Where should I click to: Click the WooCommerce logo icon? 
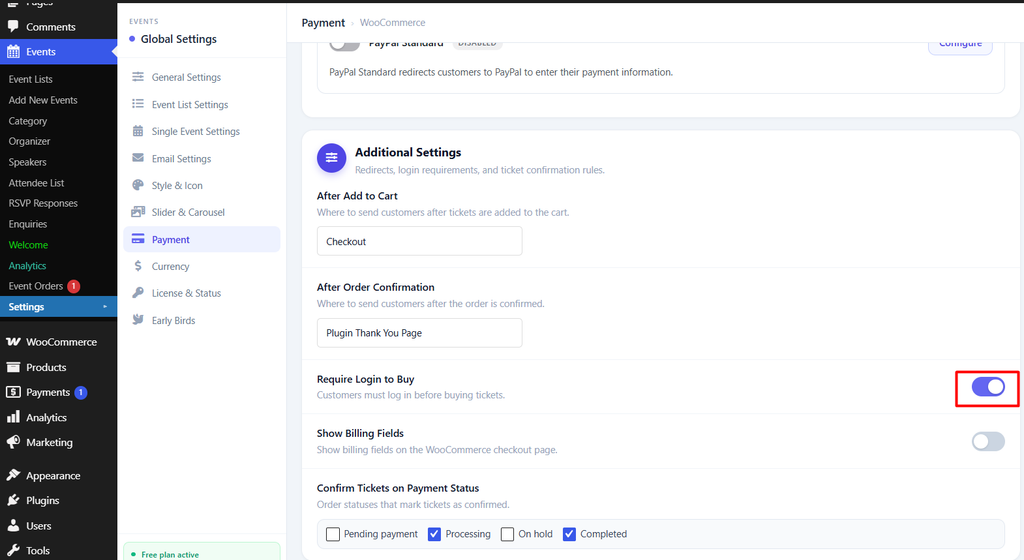point(13,341)
